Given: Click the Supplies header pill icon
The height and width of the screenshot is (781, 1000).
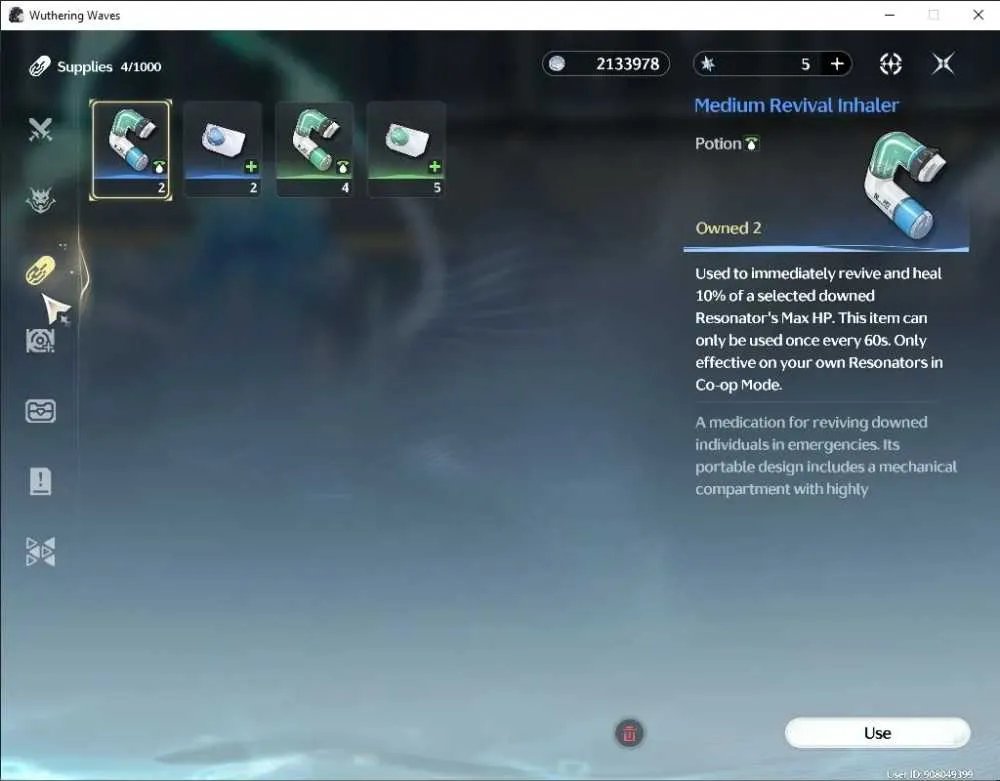Looking at the screenshot, I should (40, 66).
